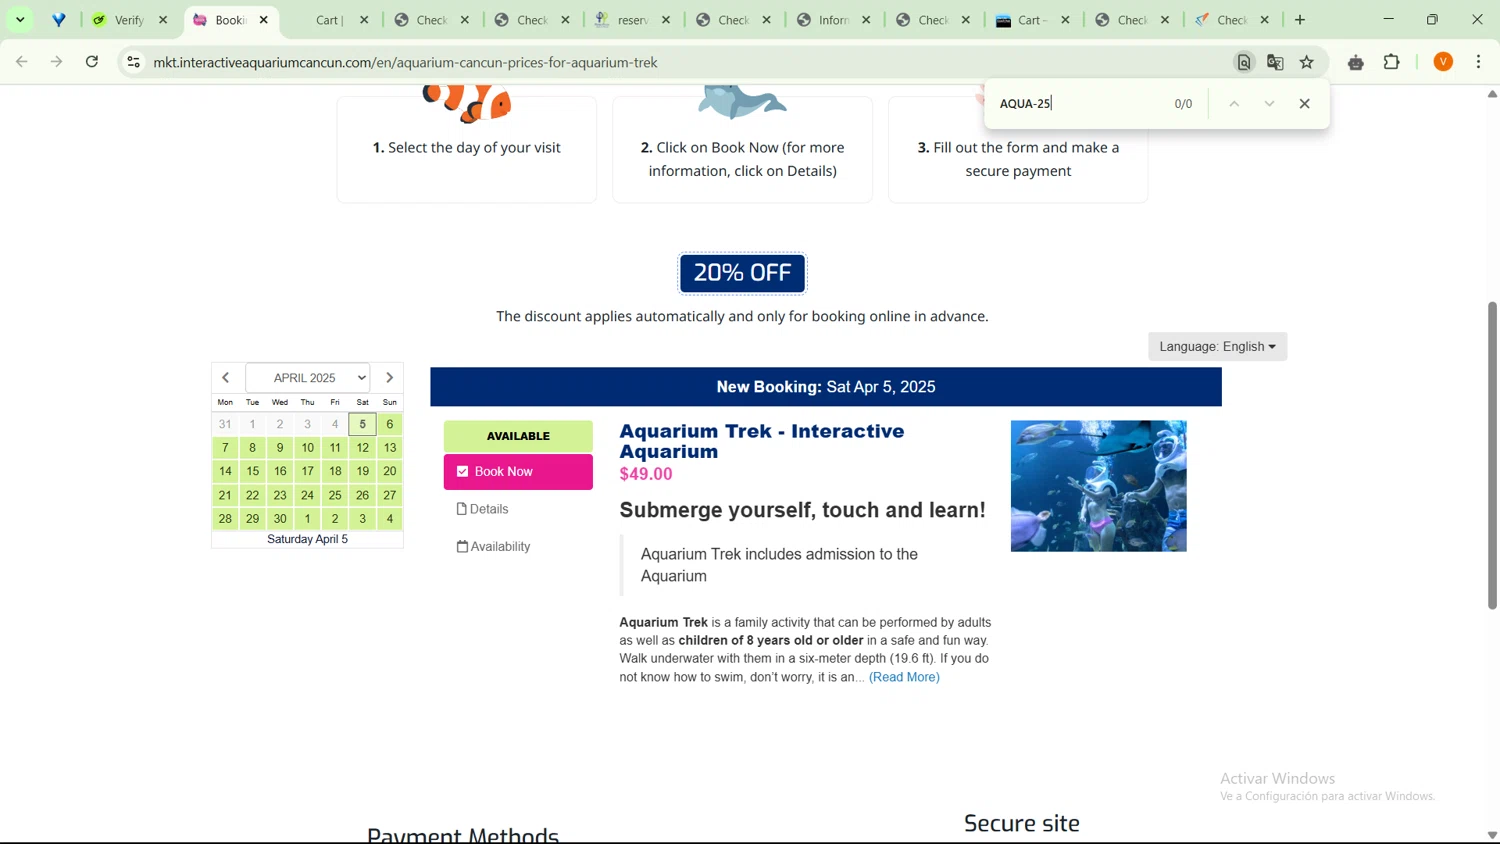
Task: Toggle the Book Now checkbox icon
Action: (462, 472)
